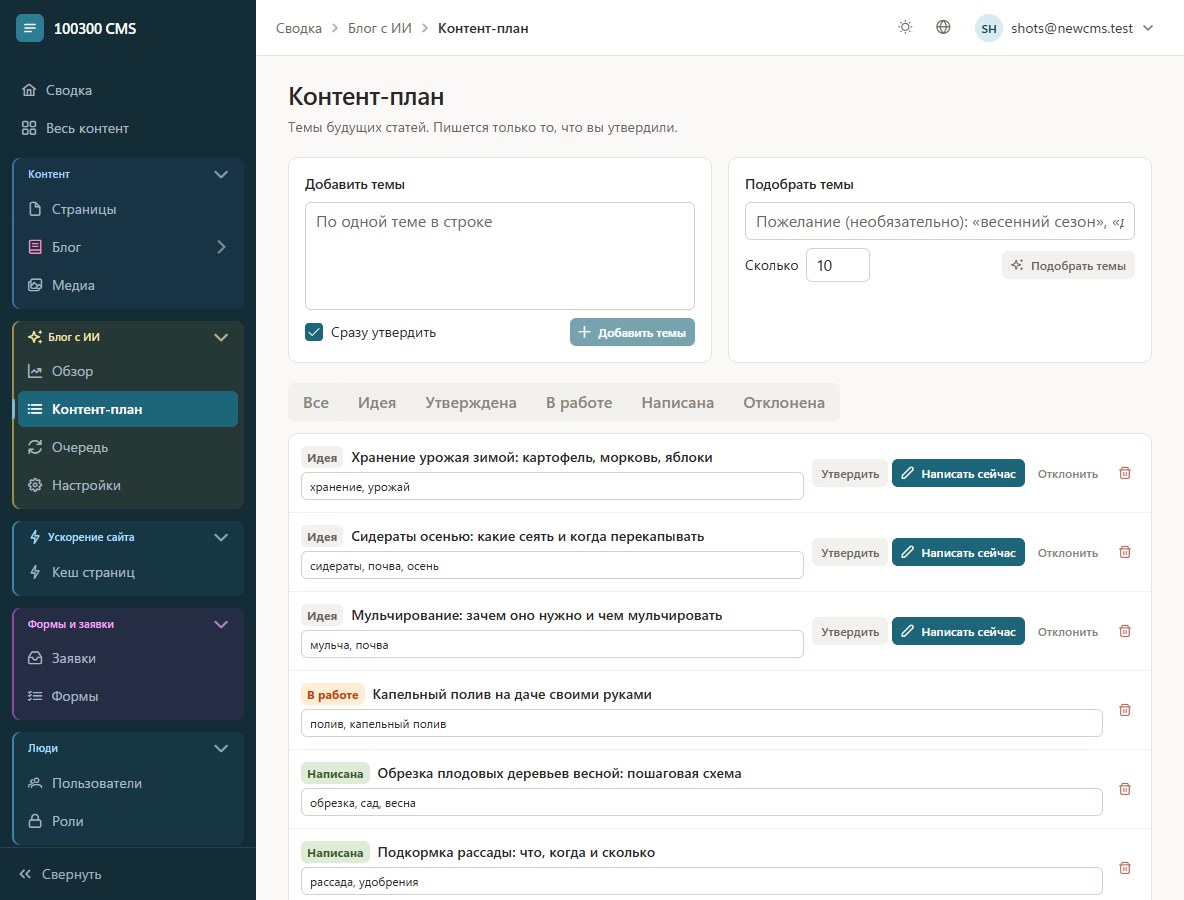The width and height of the screenshot is (1184, 900).
Task: Open Роли in the sidebar
Action: (x=128, y=821)
